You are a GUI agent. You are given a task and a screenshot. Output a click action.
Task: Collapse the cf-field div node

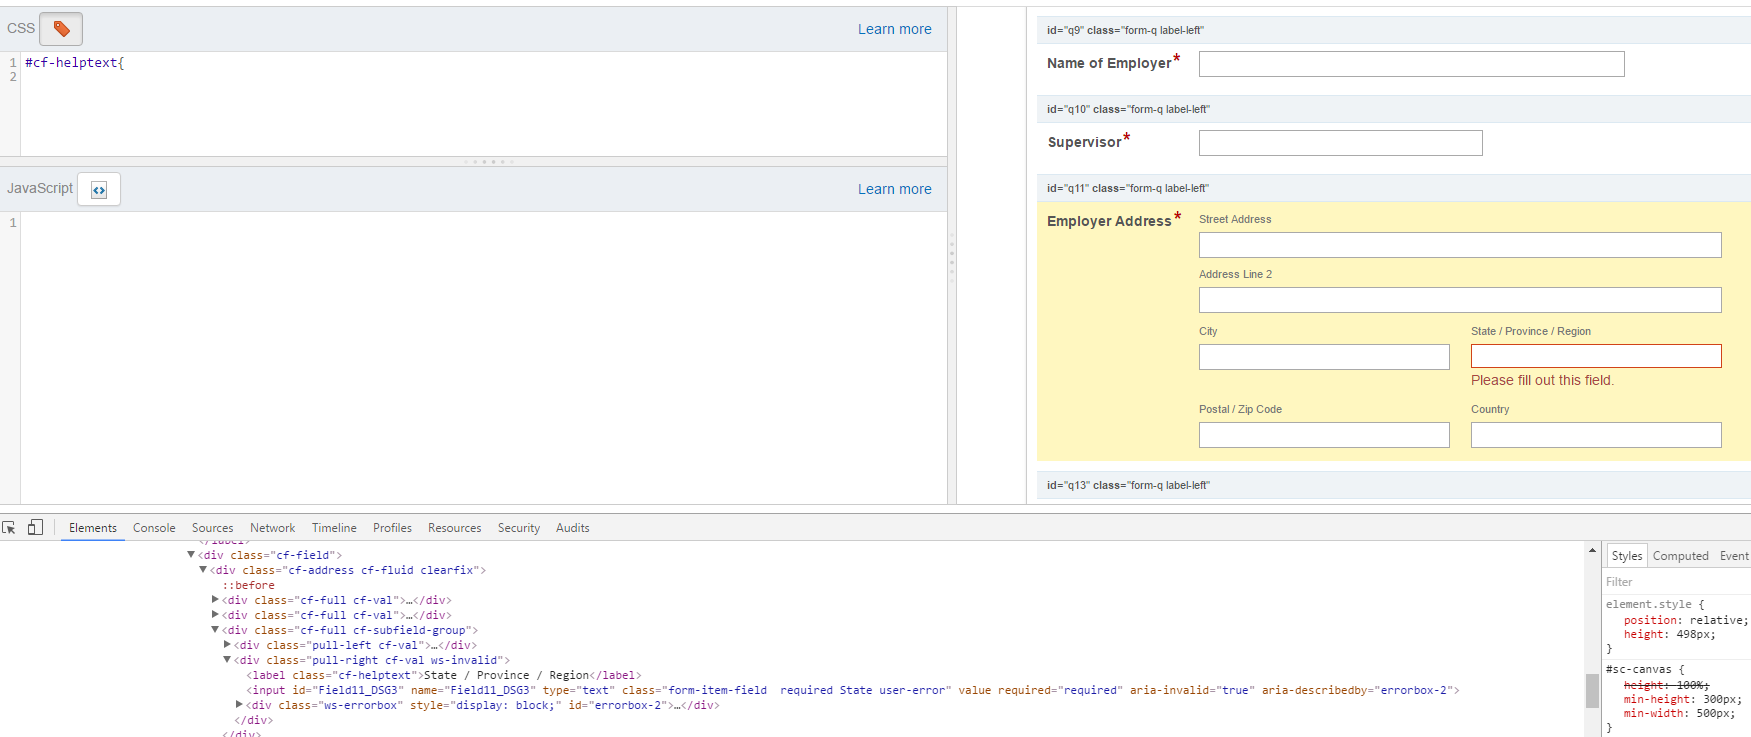(191, 554)
